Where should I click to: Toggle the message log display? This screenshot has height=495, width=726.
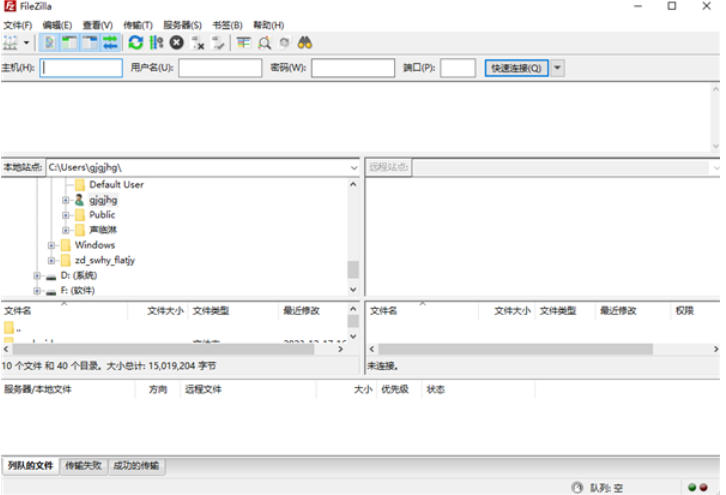[x=50, y=43]
